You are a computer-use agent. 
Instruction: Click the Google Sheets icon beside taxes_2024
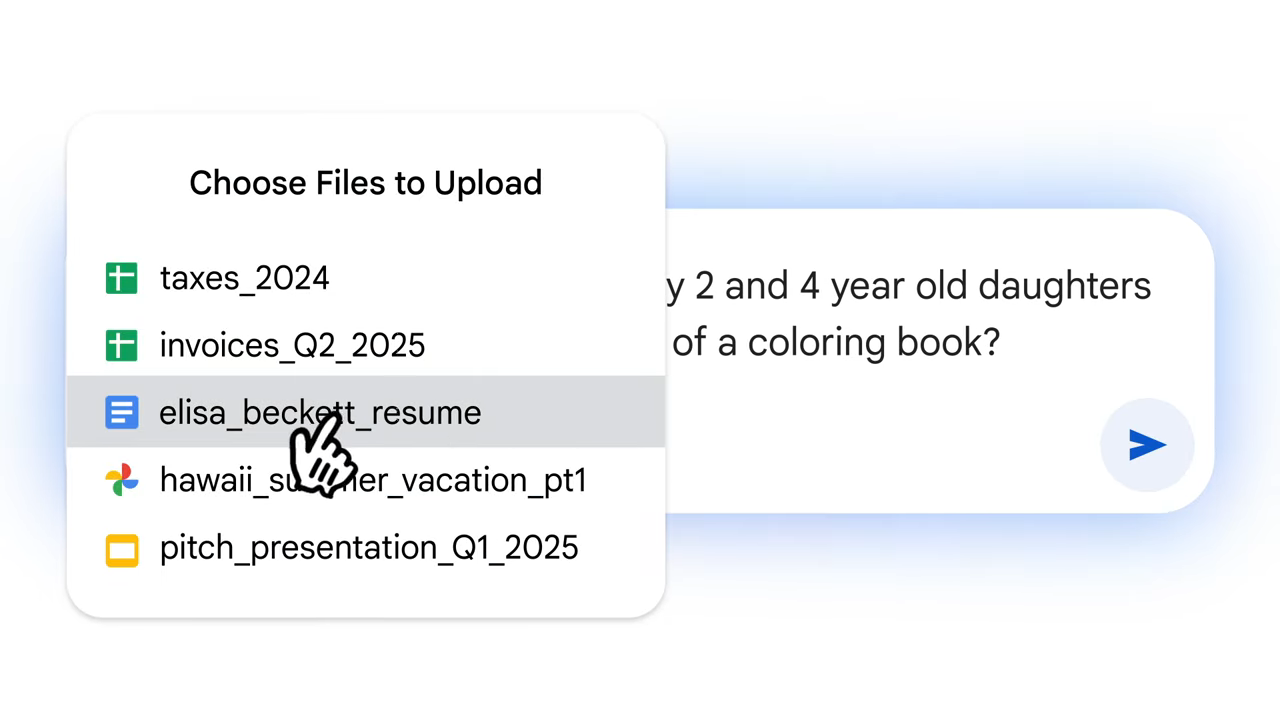point(121,278)
